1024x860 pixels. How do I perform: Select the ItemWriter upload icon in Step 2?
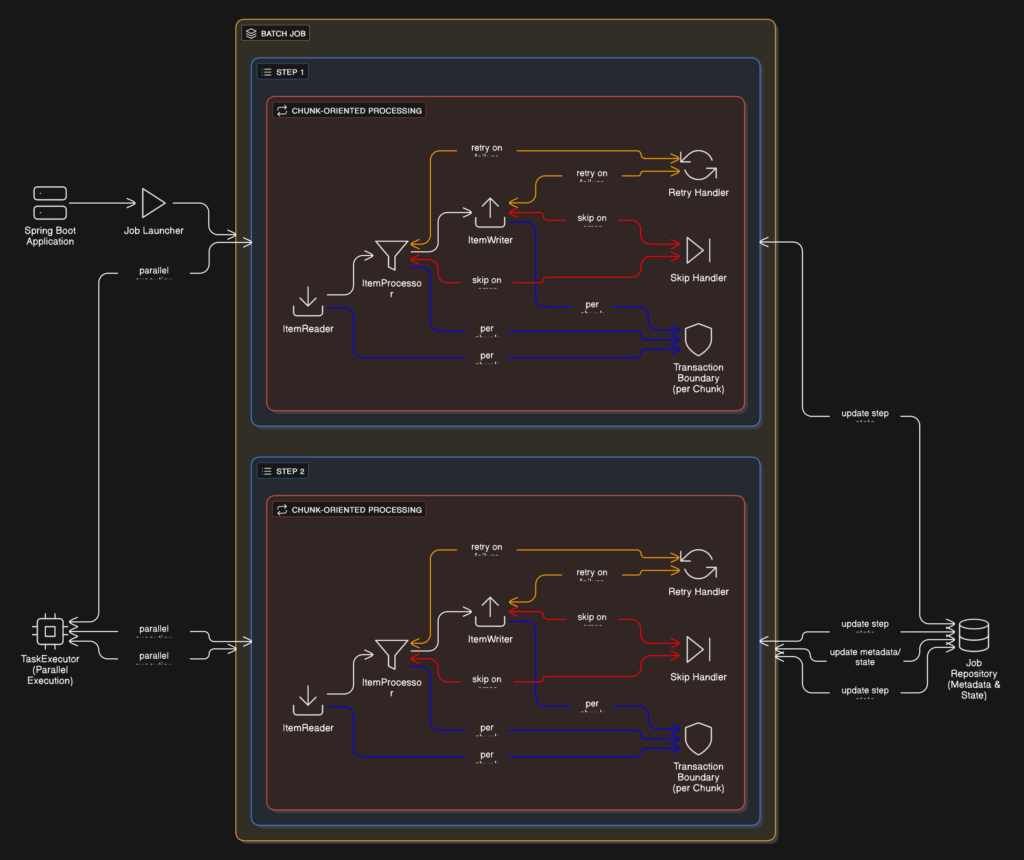pyautogui.click(x=489, y=611)
